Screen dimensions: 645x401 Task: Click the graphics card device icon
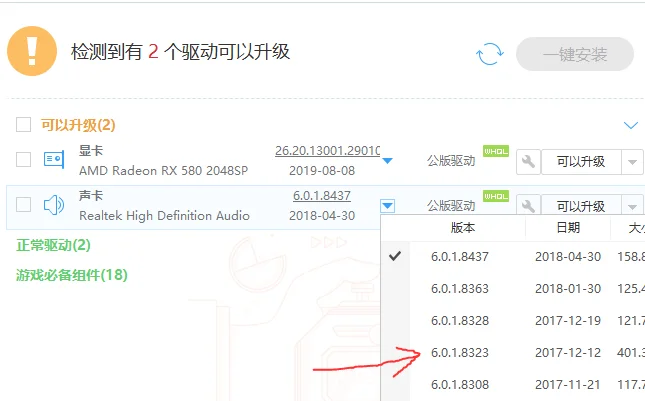(54, 159)
